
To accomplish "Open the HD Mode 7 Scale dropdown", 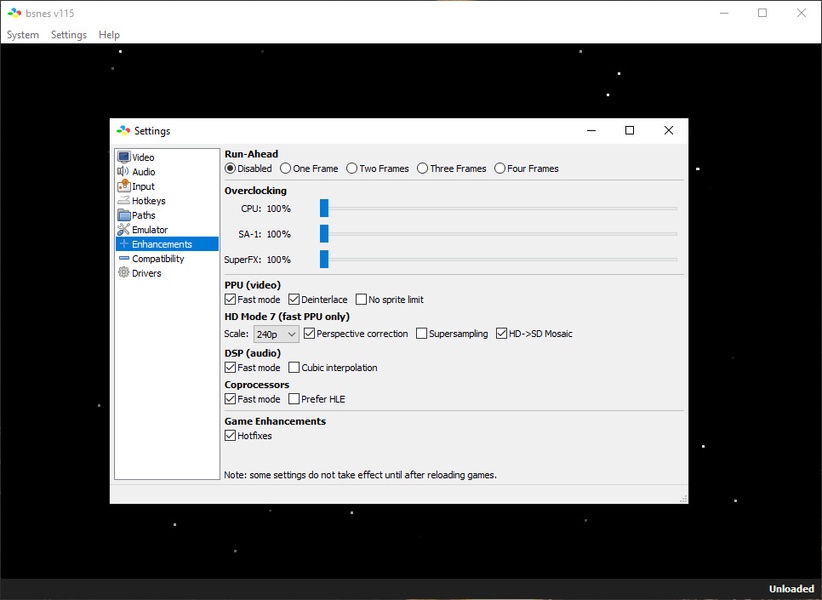I will (x=276, y=334).
